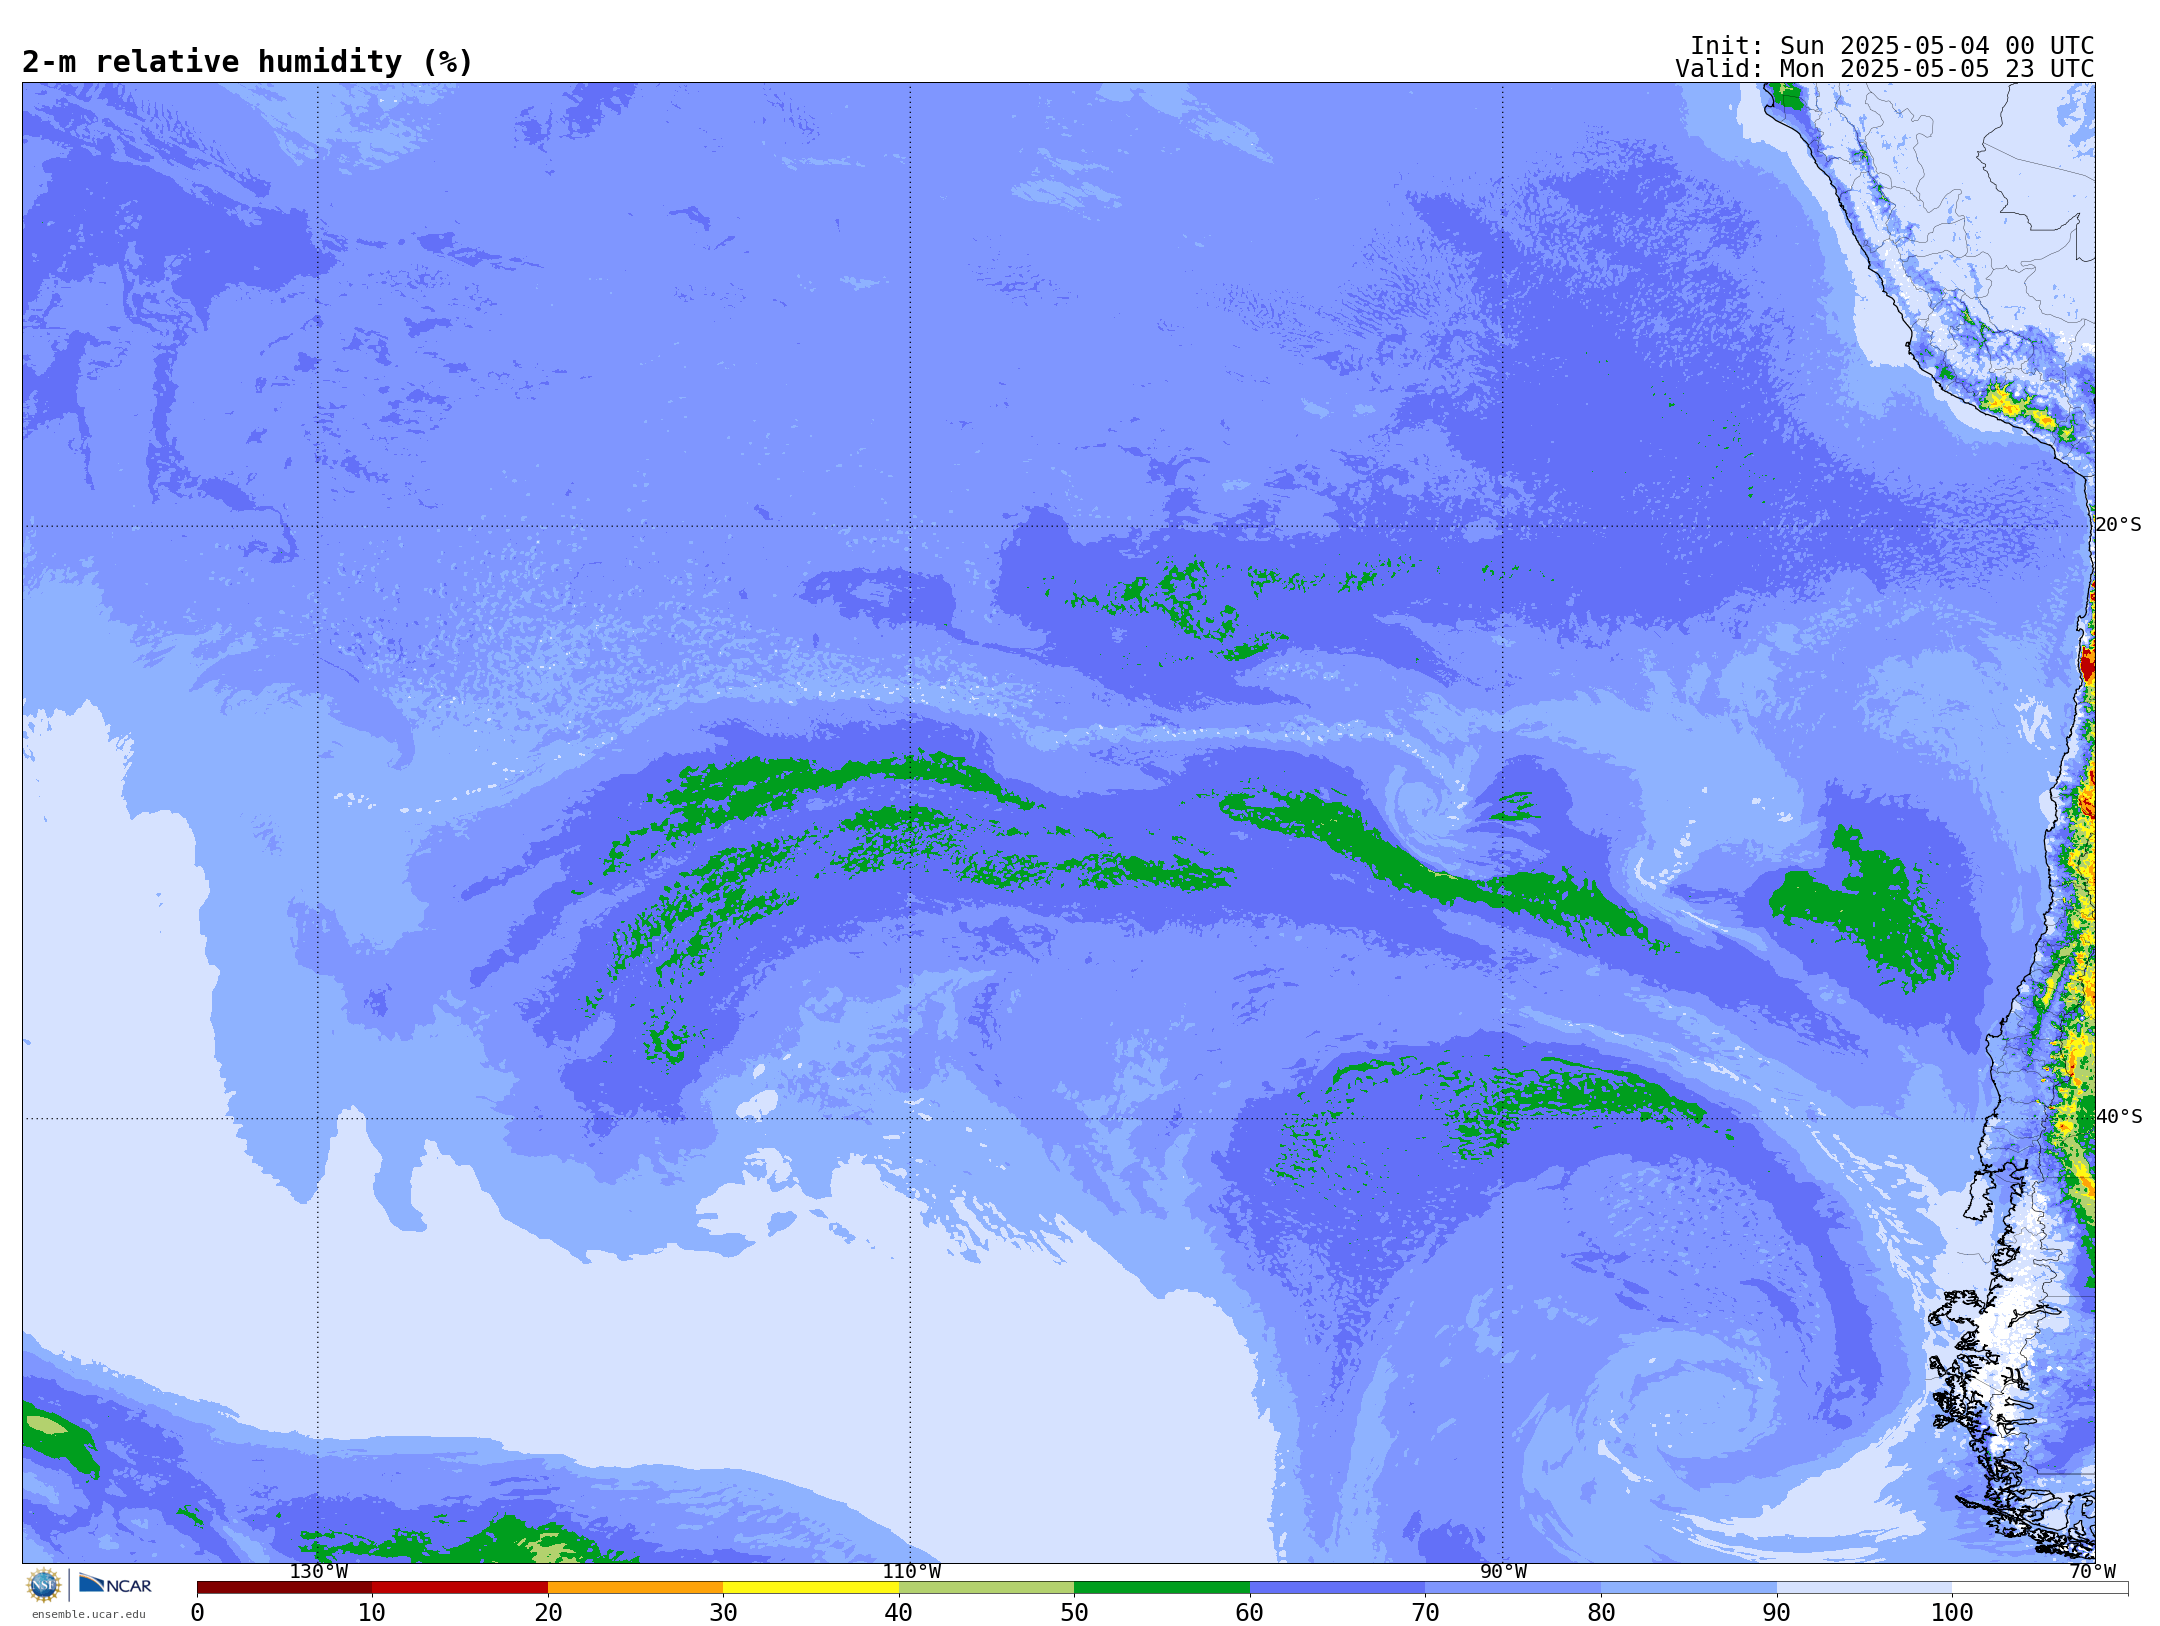Click the colorbar tick label 30
This screenshot has width=2160, height=1626.
(x=723, y=1613)
